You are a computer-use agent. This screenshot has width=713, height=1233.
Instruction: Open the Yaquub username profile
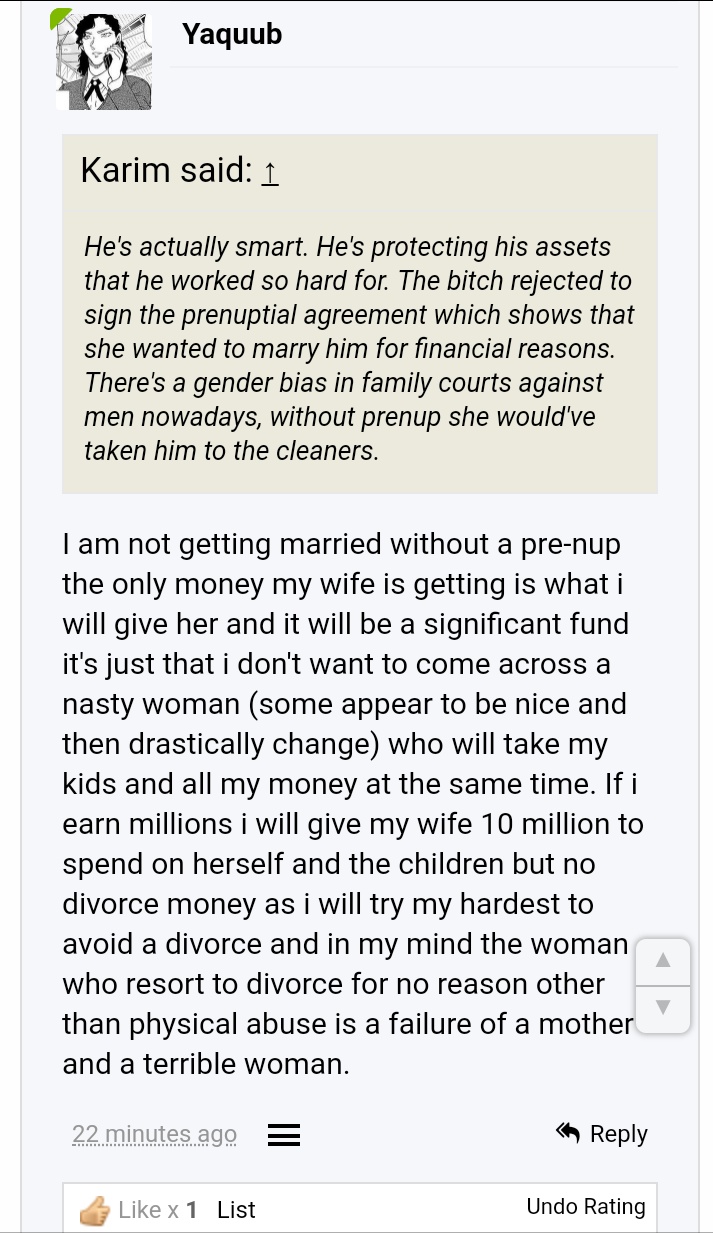232,34
